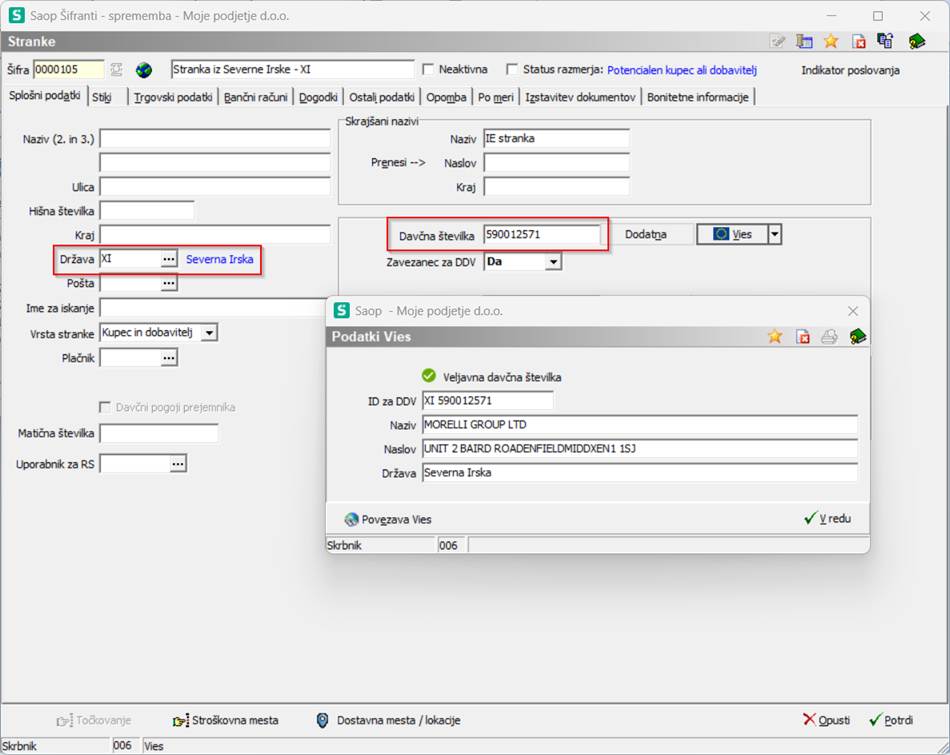Viewport: 950px width, 755px height.
Task: Click Prenesi --> in Skrajšani nazivi
Action: click(x=397, y=162)
